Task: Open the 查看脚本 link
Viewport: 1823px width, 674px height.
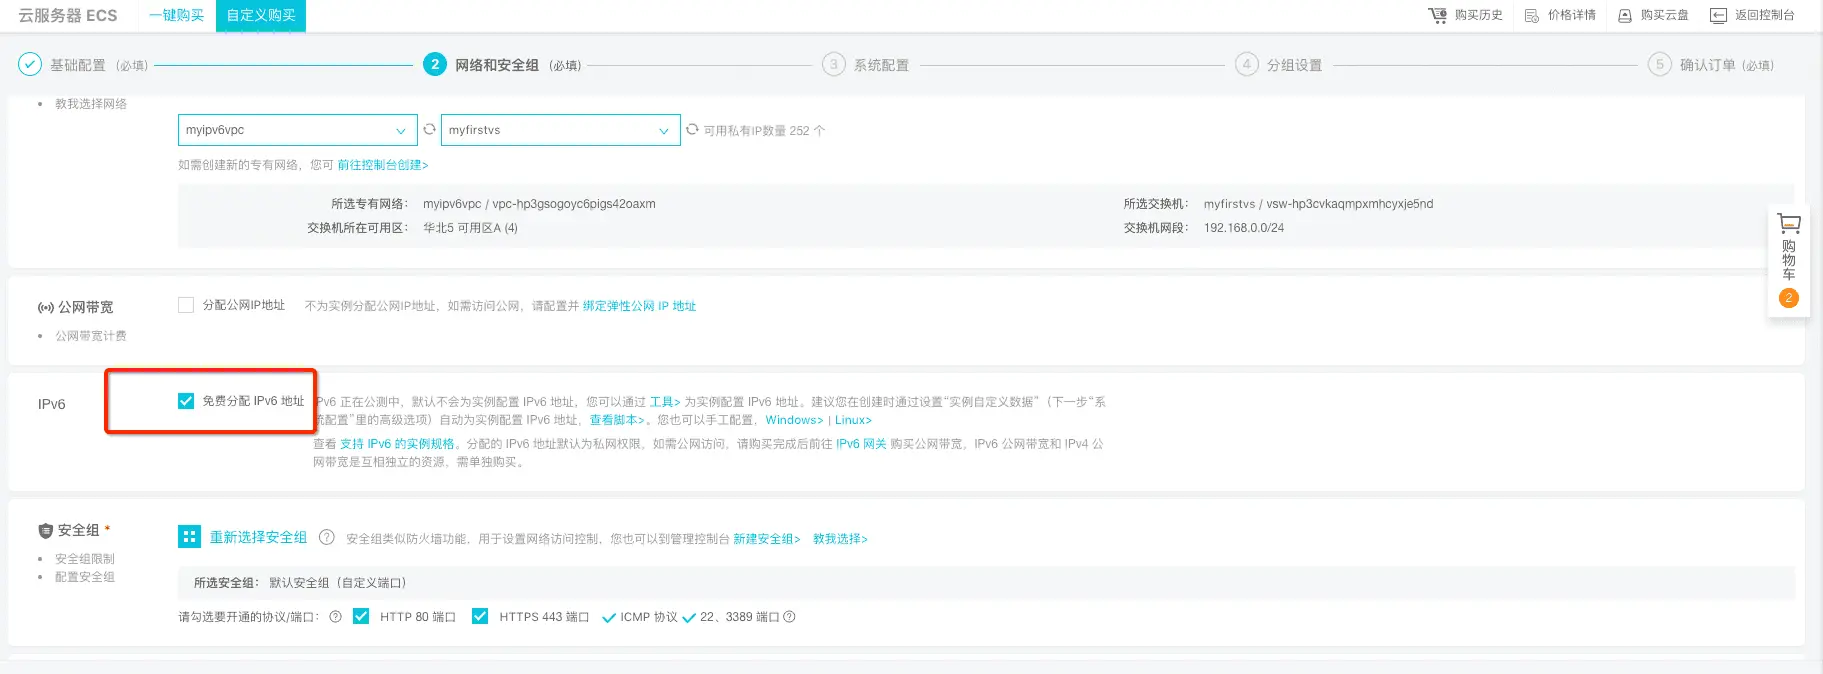Action: 617,420
